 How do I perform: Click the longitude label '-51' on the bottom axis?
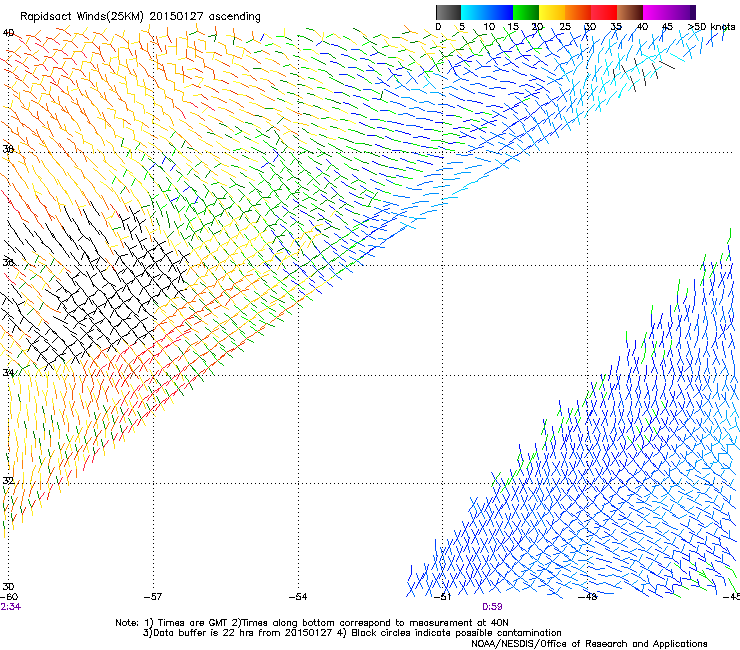(x=442, y=597)
